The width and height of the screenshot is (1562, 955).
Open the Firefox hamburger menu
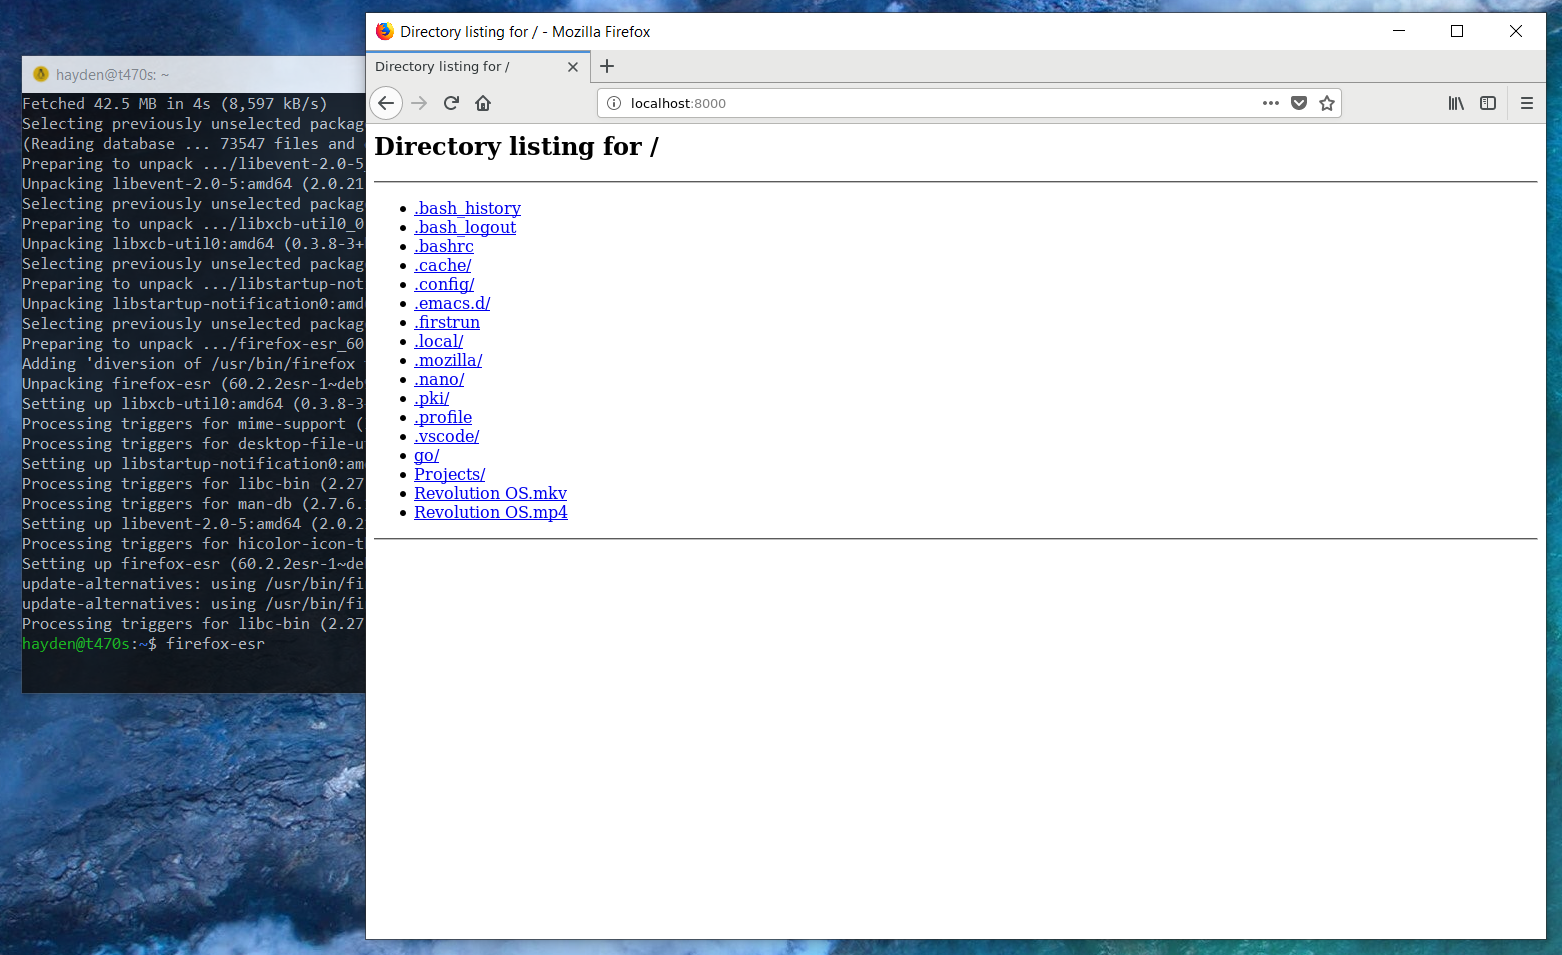point(1527,102)
